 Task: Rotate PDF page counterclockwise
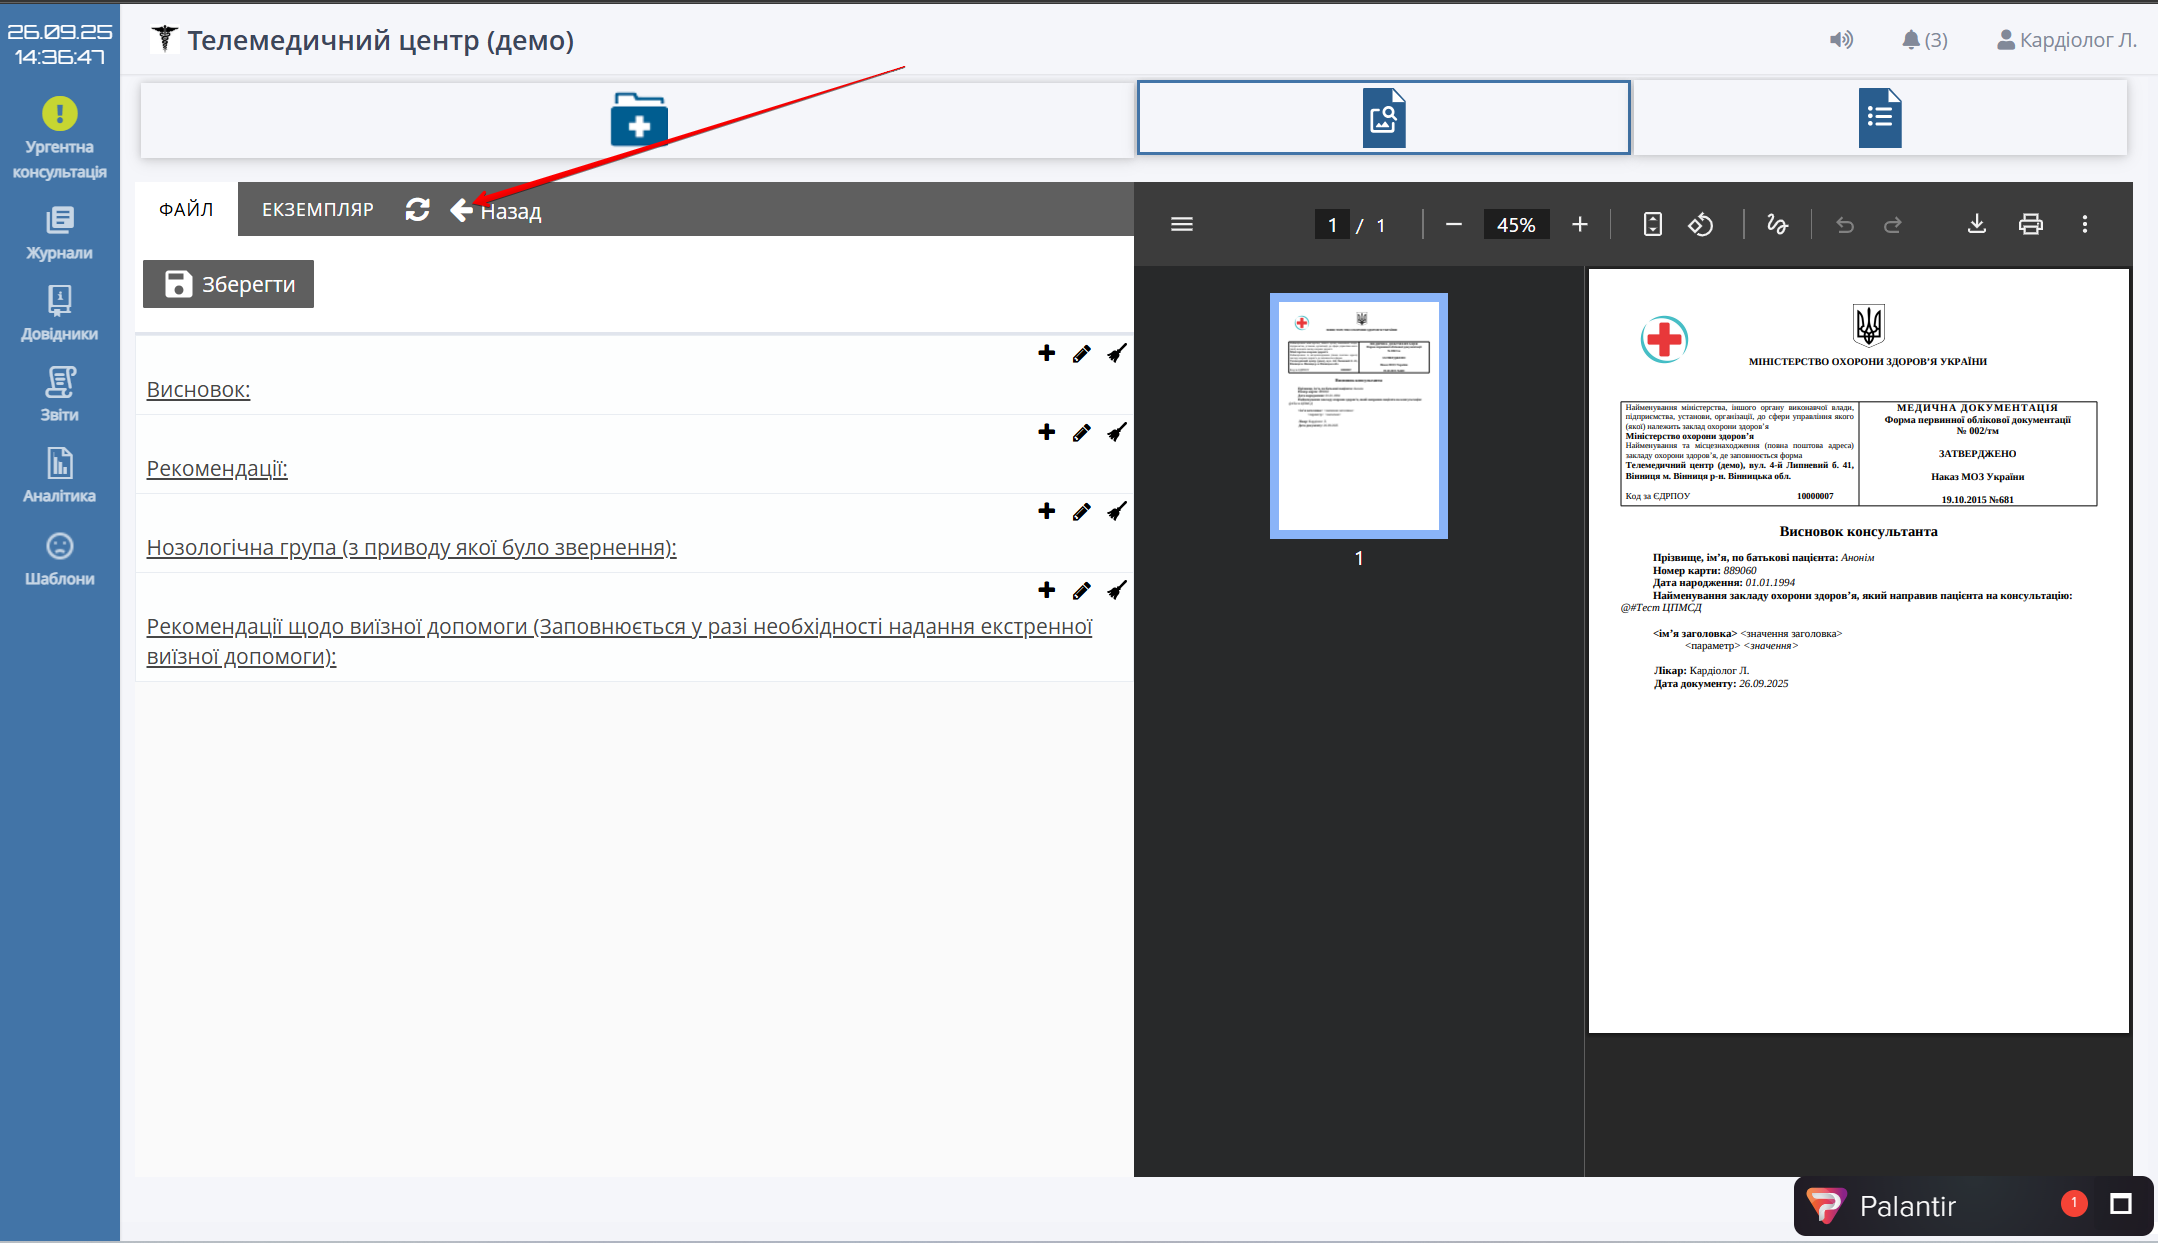tap(1700, 224)
